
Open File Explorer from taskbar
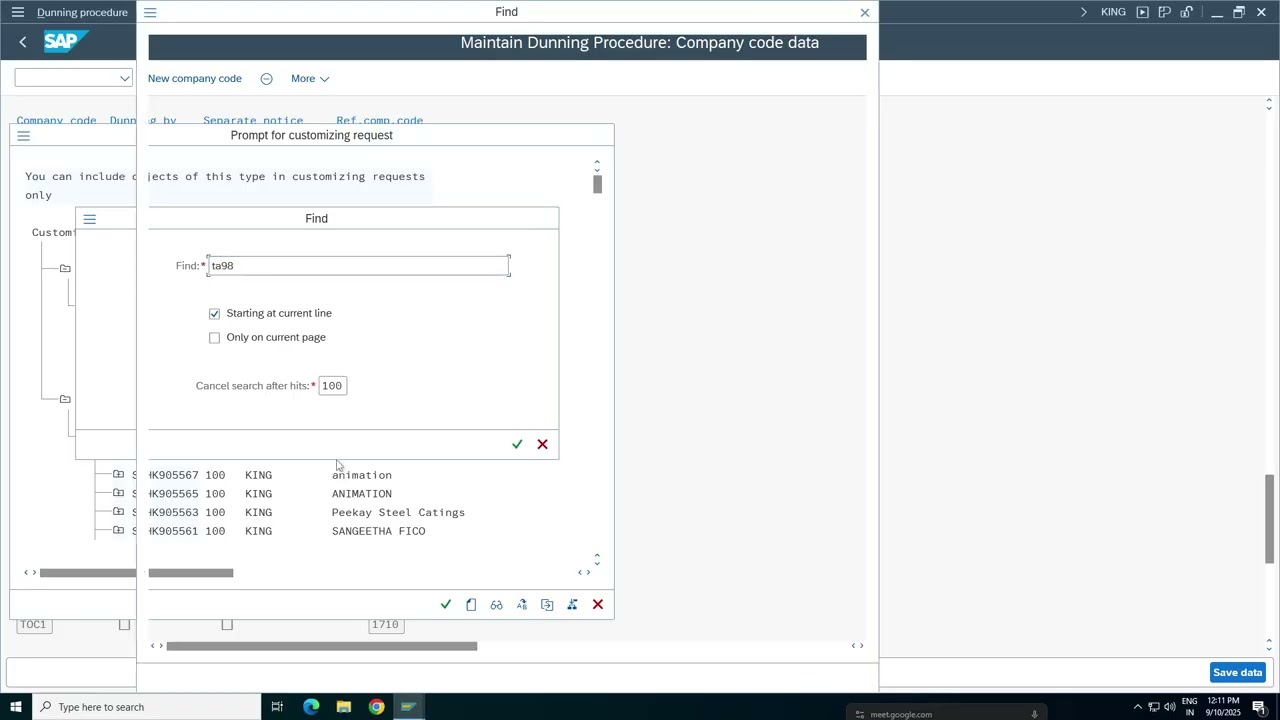[343, 707]
